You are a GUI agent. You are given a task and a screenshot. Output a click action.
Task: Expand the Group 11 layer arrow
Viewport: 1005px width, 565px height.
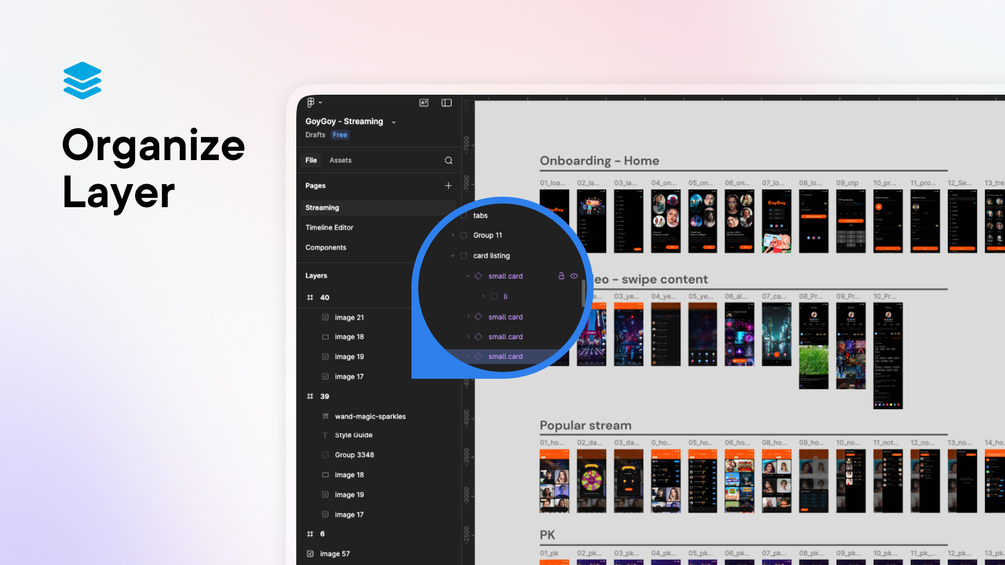tap(453, 235)
